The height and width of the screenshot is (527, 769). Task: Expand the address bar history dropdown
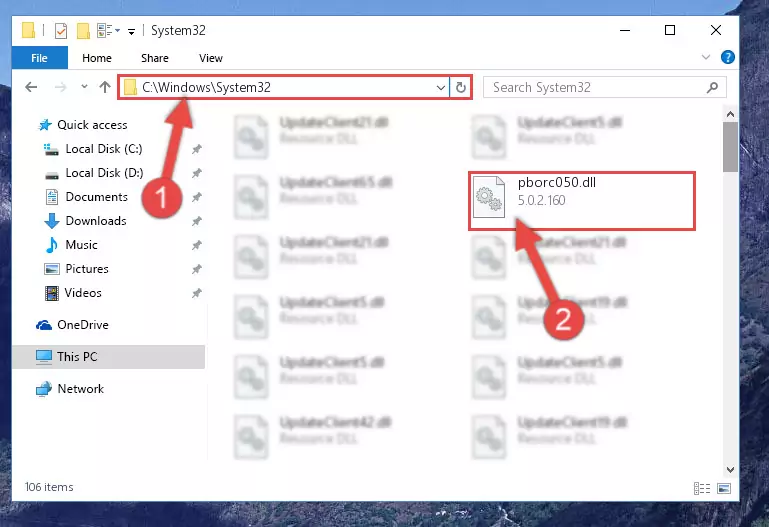pos(440,88)
